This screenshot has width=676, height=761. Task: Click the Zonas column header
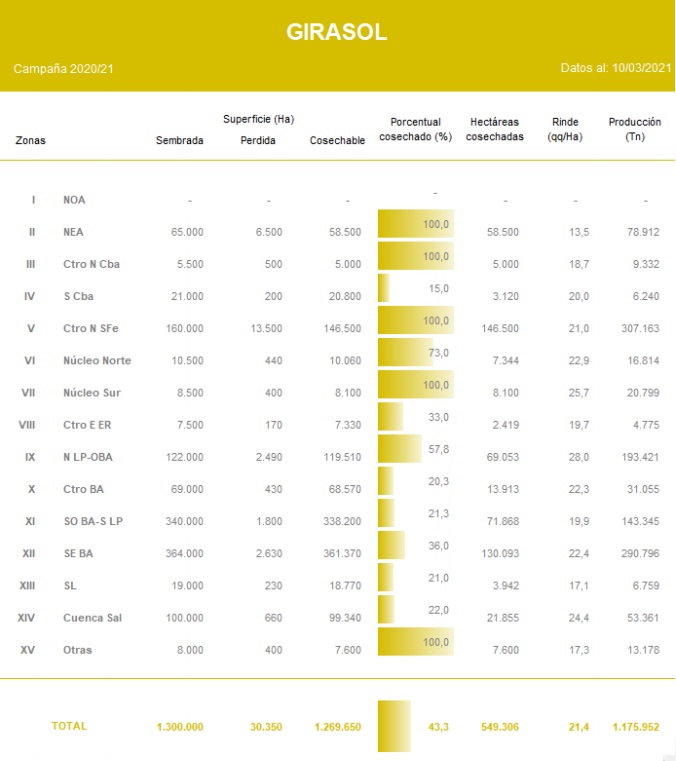[30, 141]
